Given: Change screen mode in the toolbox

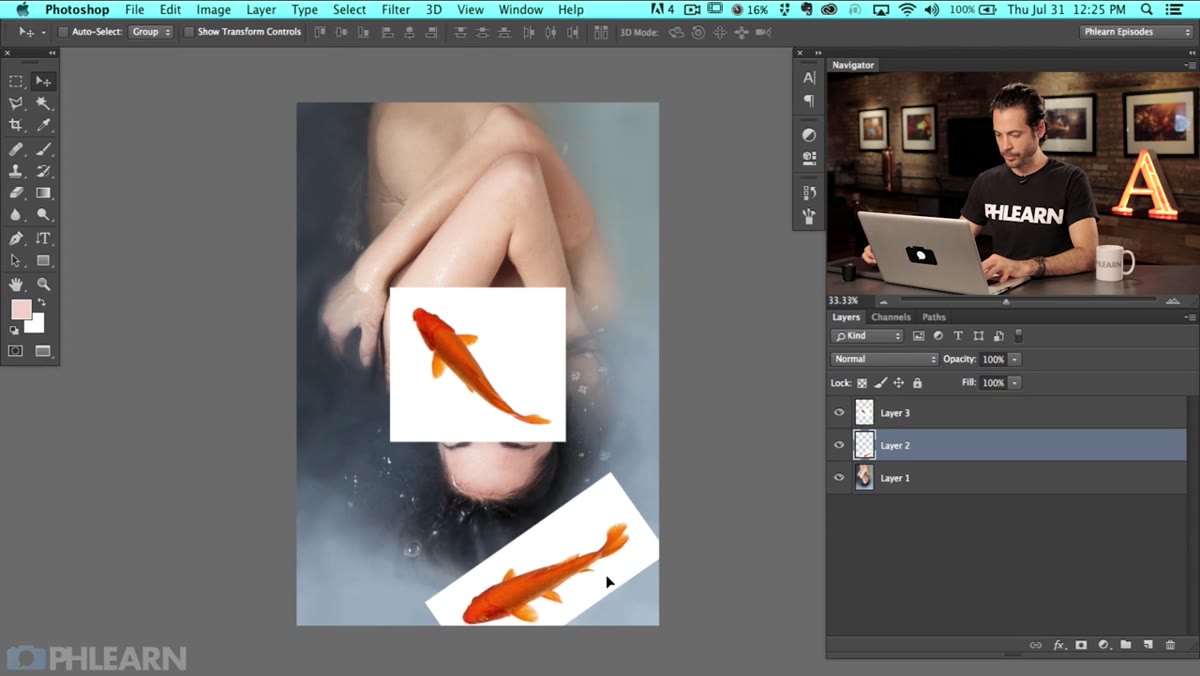Looking at the screenshot, I should [43, 351].
